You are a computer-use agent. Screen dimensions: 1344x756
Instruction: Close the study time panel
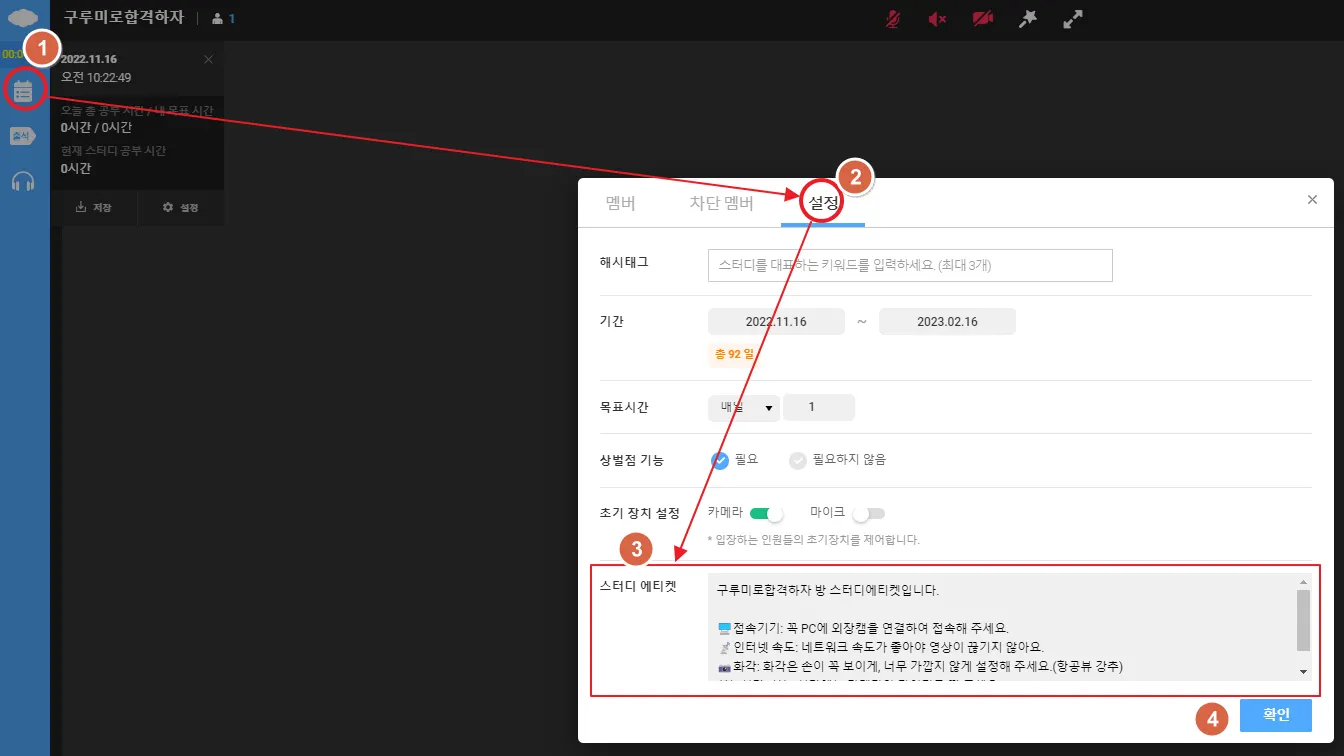pyautogui.click(x=208, y=59)
